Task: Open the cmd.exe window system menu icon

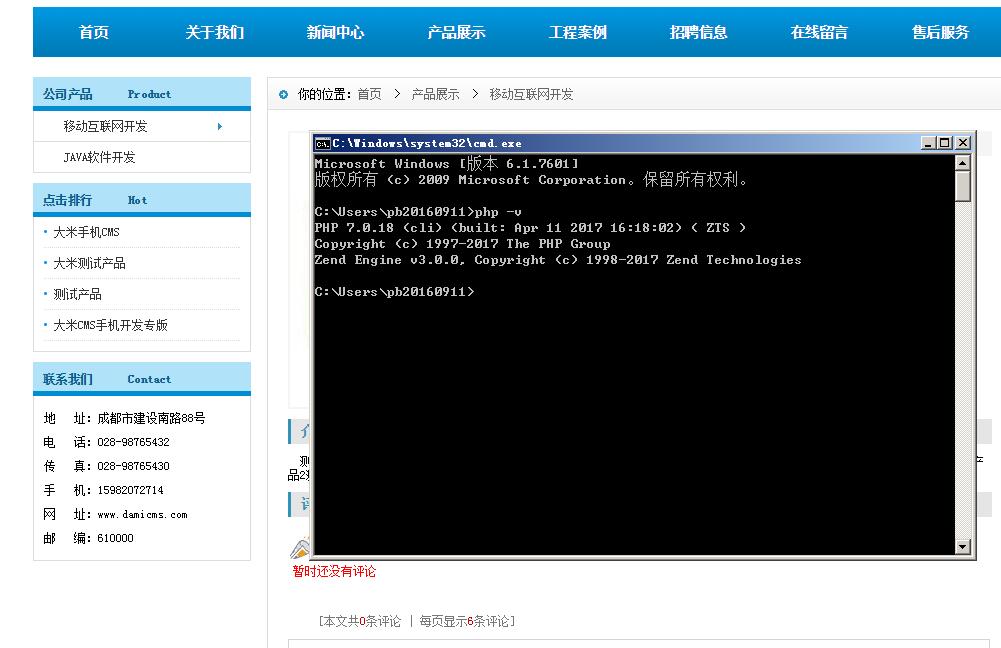Action: tap(322, 143)
